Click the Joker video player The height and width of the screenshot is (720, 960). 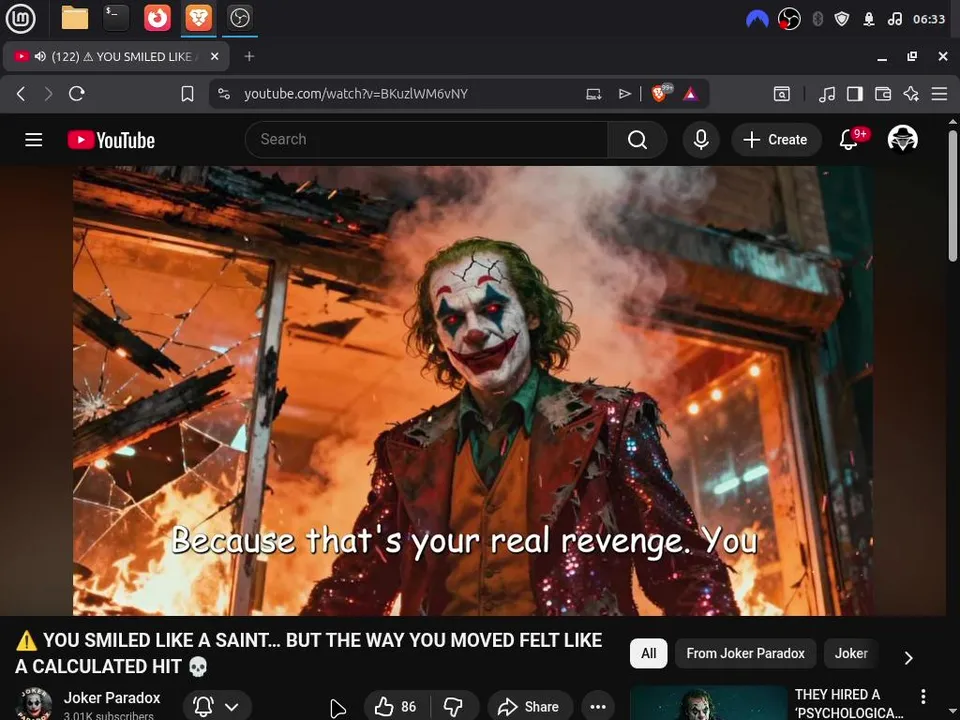[473, 391]
